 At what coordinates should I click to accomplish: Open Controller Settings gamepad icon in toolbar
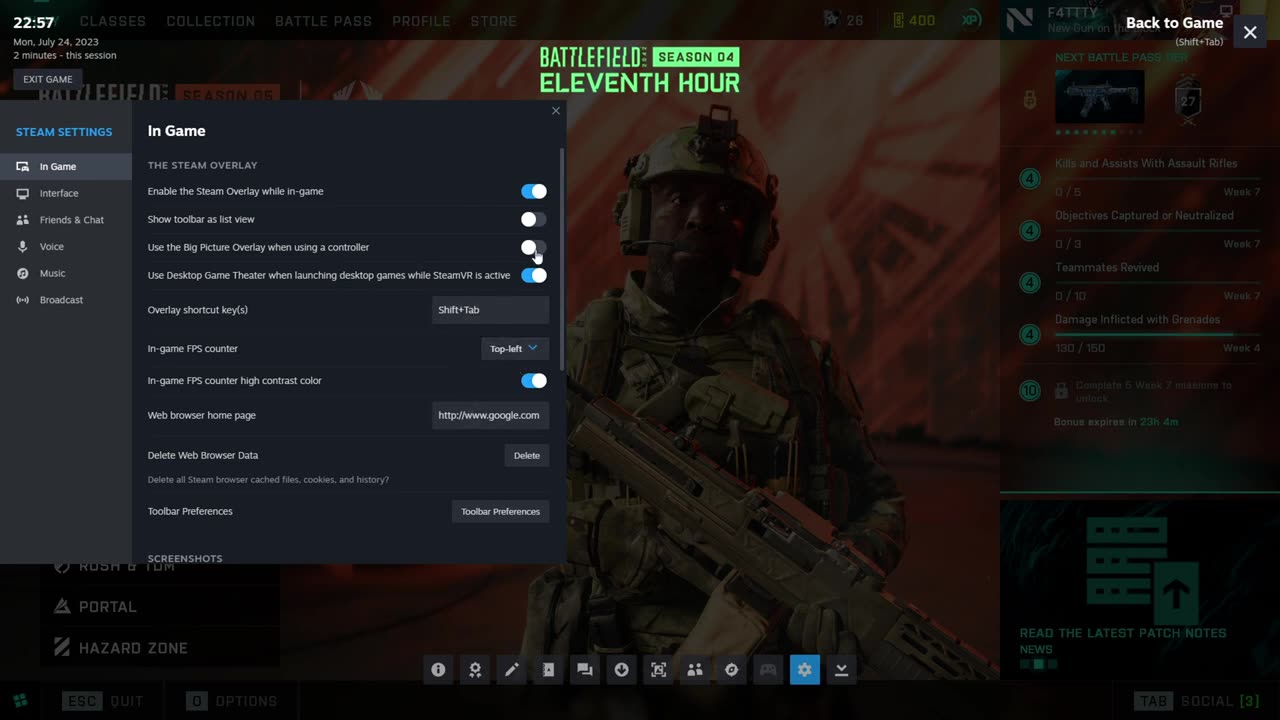click(768, 670)
